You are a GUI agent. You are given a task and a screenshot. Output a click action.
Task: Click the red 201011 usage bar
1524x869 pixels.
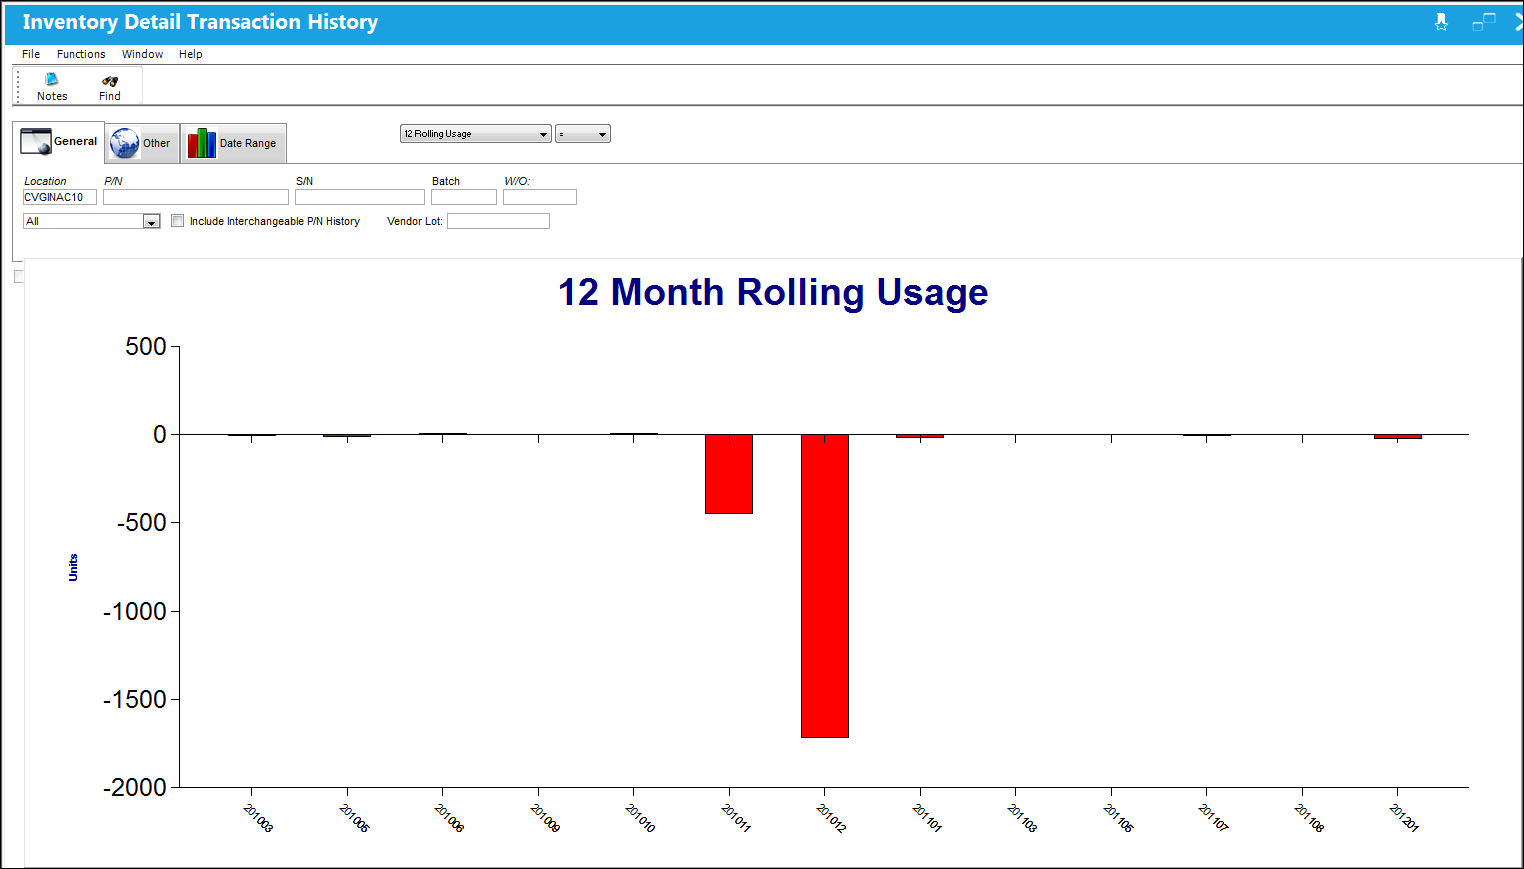pos(729,474)
